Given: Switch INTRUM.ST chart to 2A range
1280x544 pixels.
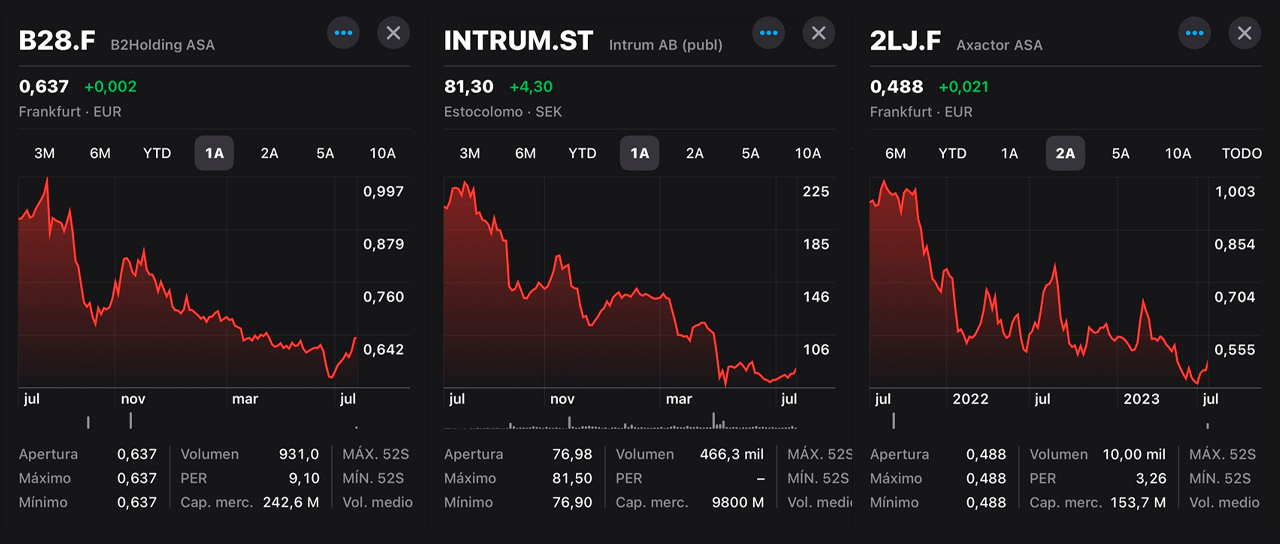Looking at the screenshot, I should (x=695, y=153).
